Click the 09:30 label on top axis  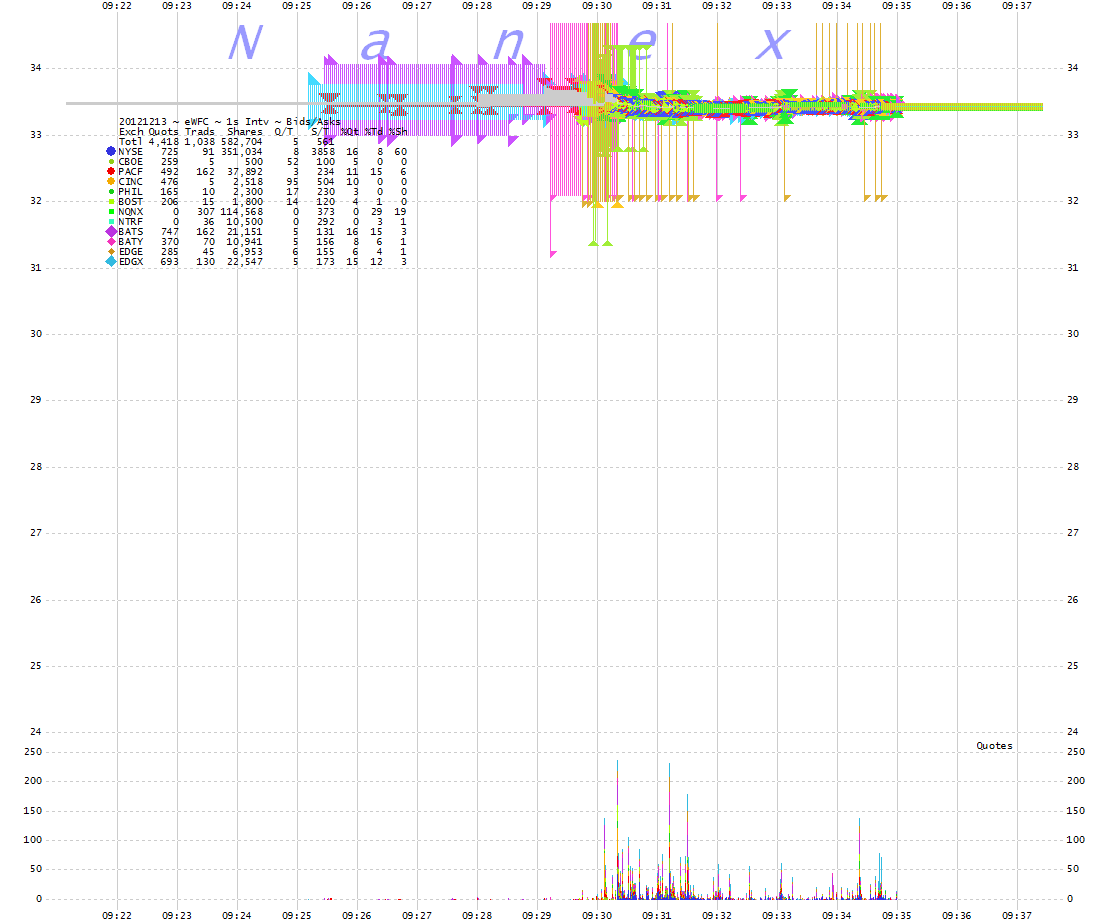coord(597,6)
